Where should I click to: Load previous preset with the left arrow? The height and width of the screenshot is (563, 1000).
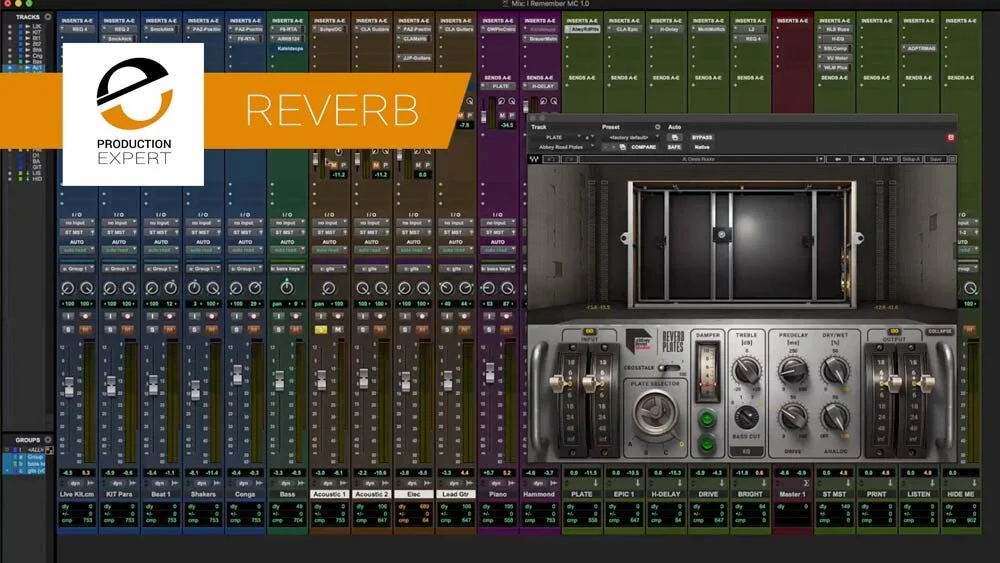pos(838,159)
